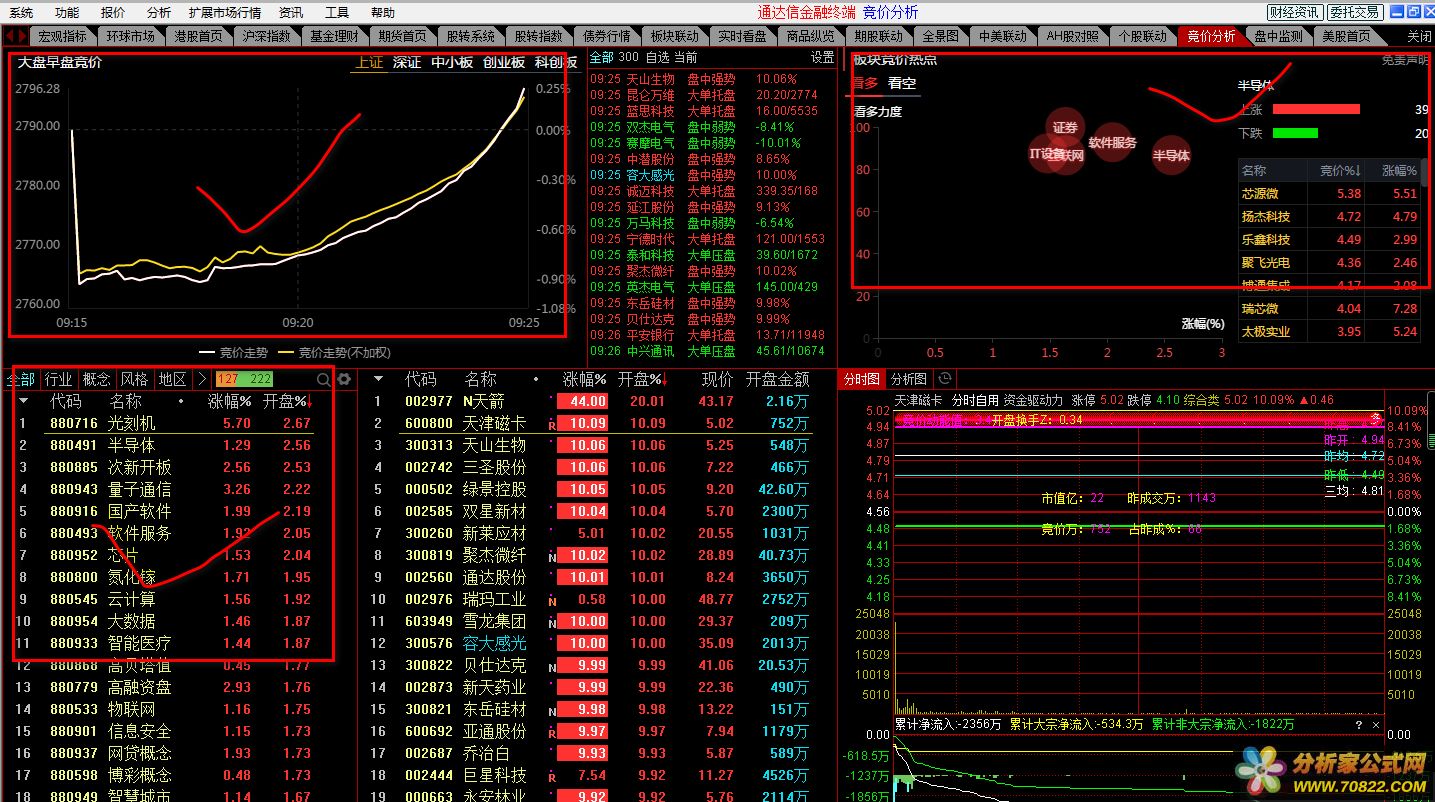Open the 工具 menu
This screenshot has width=1435, height=802.
point(337,13)
